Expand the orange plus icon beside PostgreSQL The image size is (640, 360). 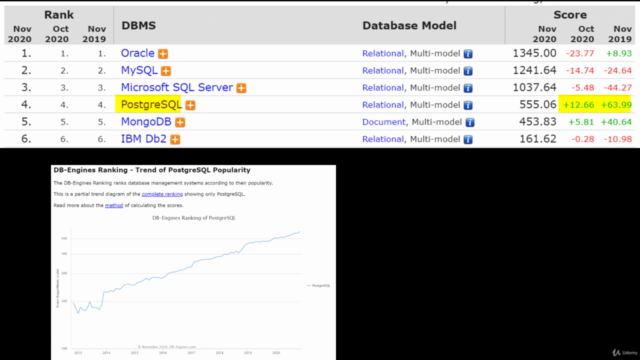pos(190,105)
